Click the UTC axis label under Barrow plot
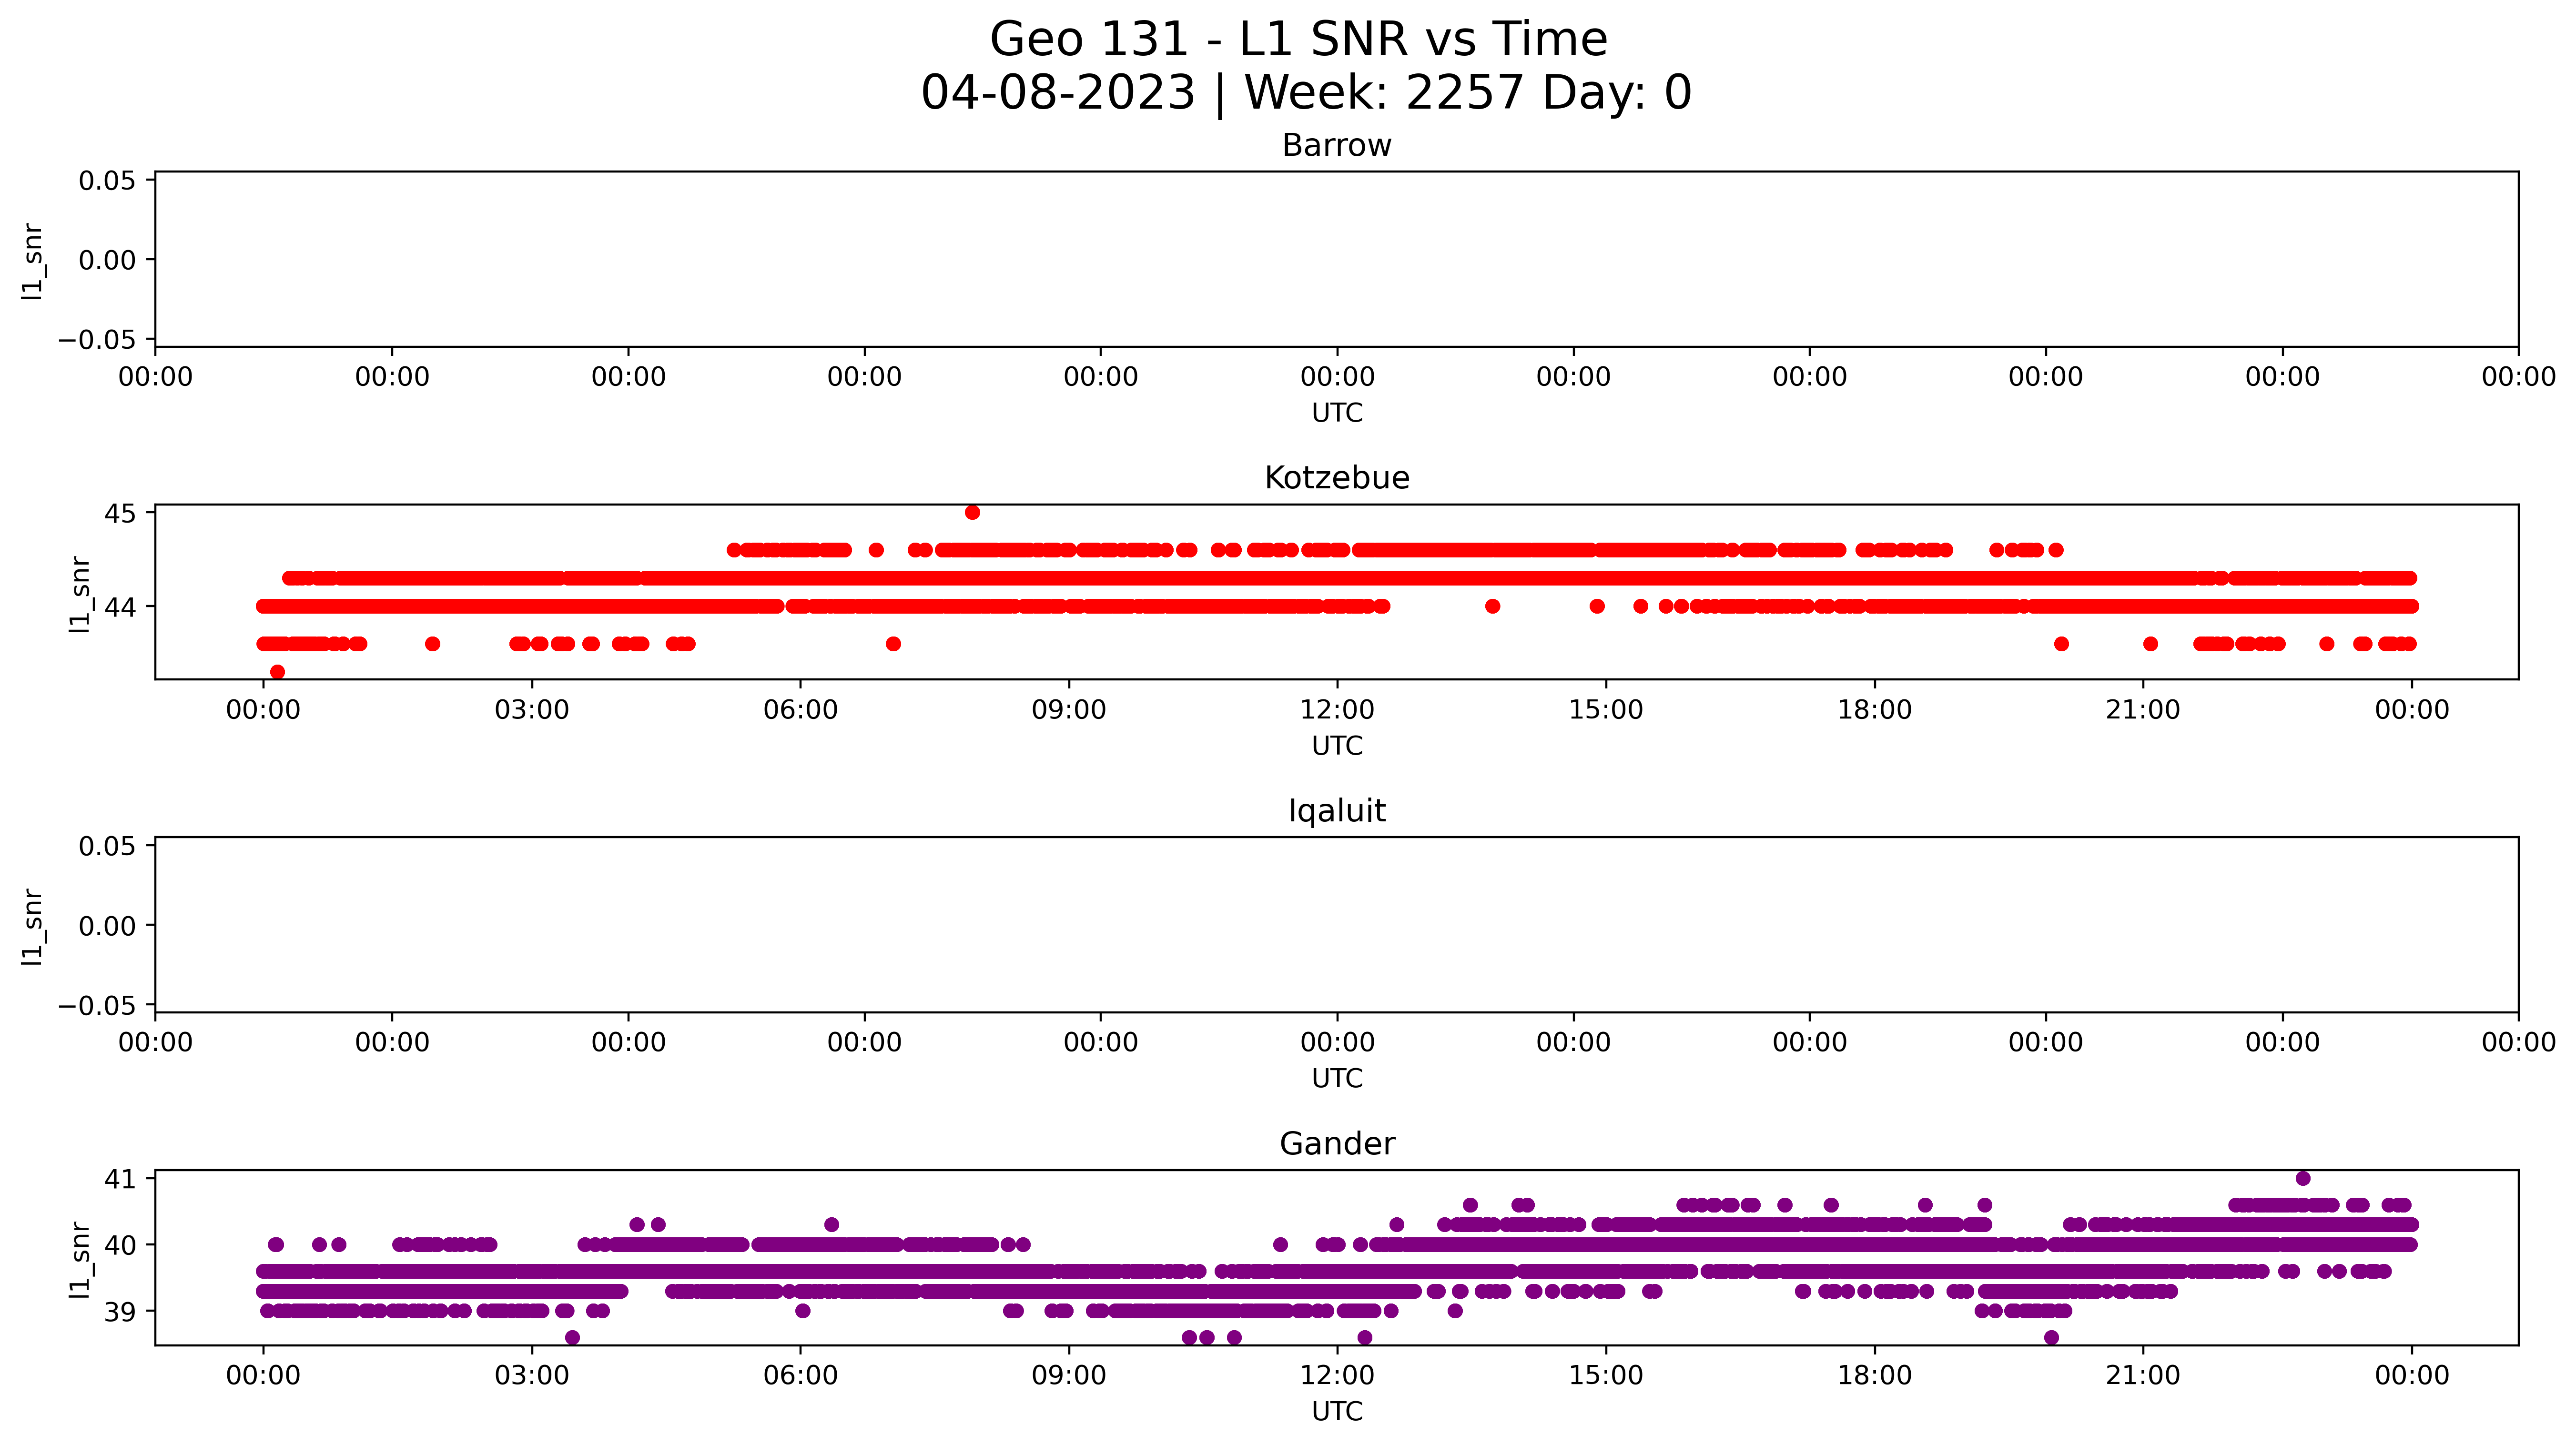Image resolution: width=2576 pixels, height=1445 pixels. click(x=1337, y=413)
